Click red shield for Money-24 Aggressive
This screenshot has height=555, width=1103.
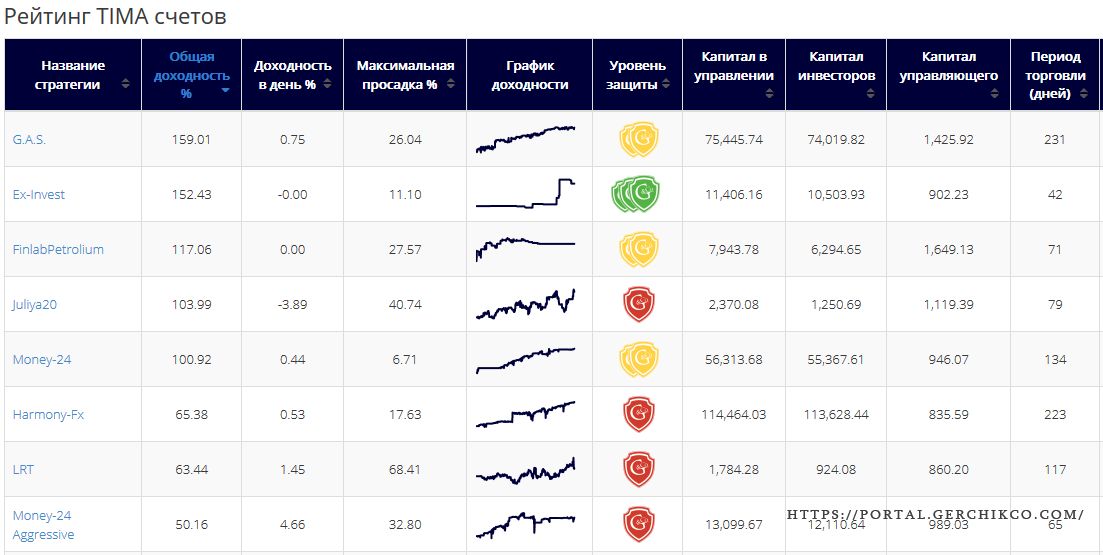637,524
